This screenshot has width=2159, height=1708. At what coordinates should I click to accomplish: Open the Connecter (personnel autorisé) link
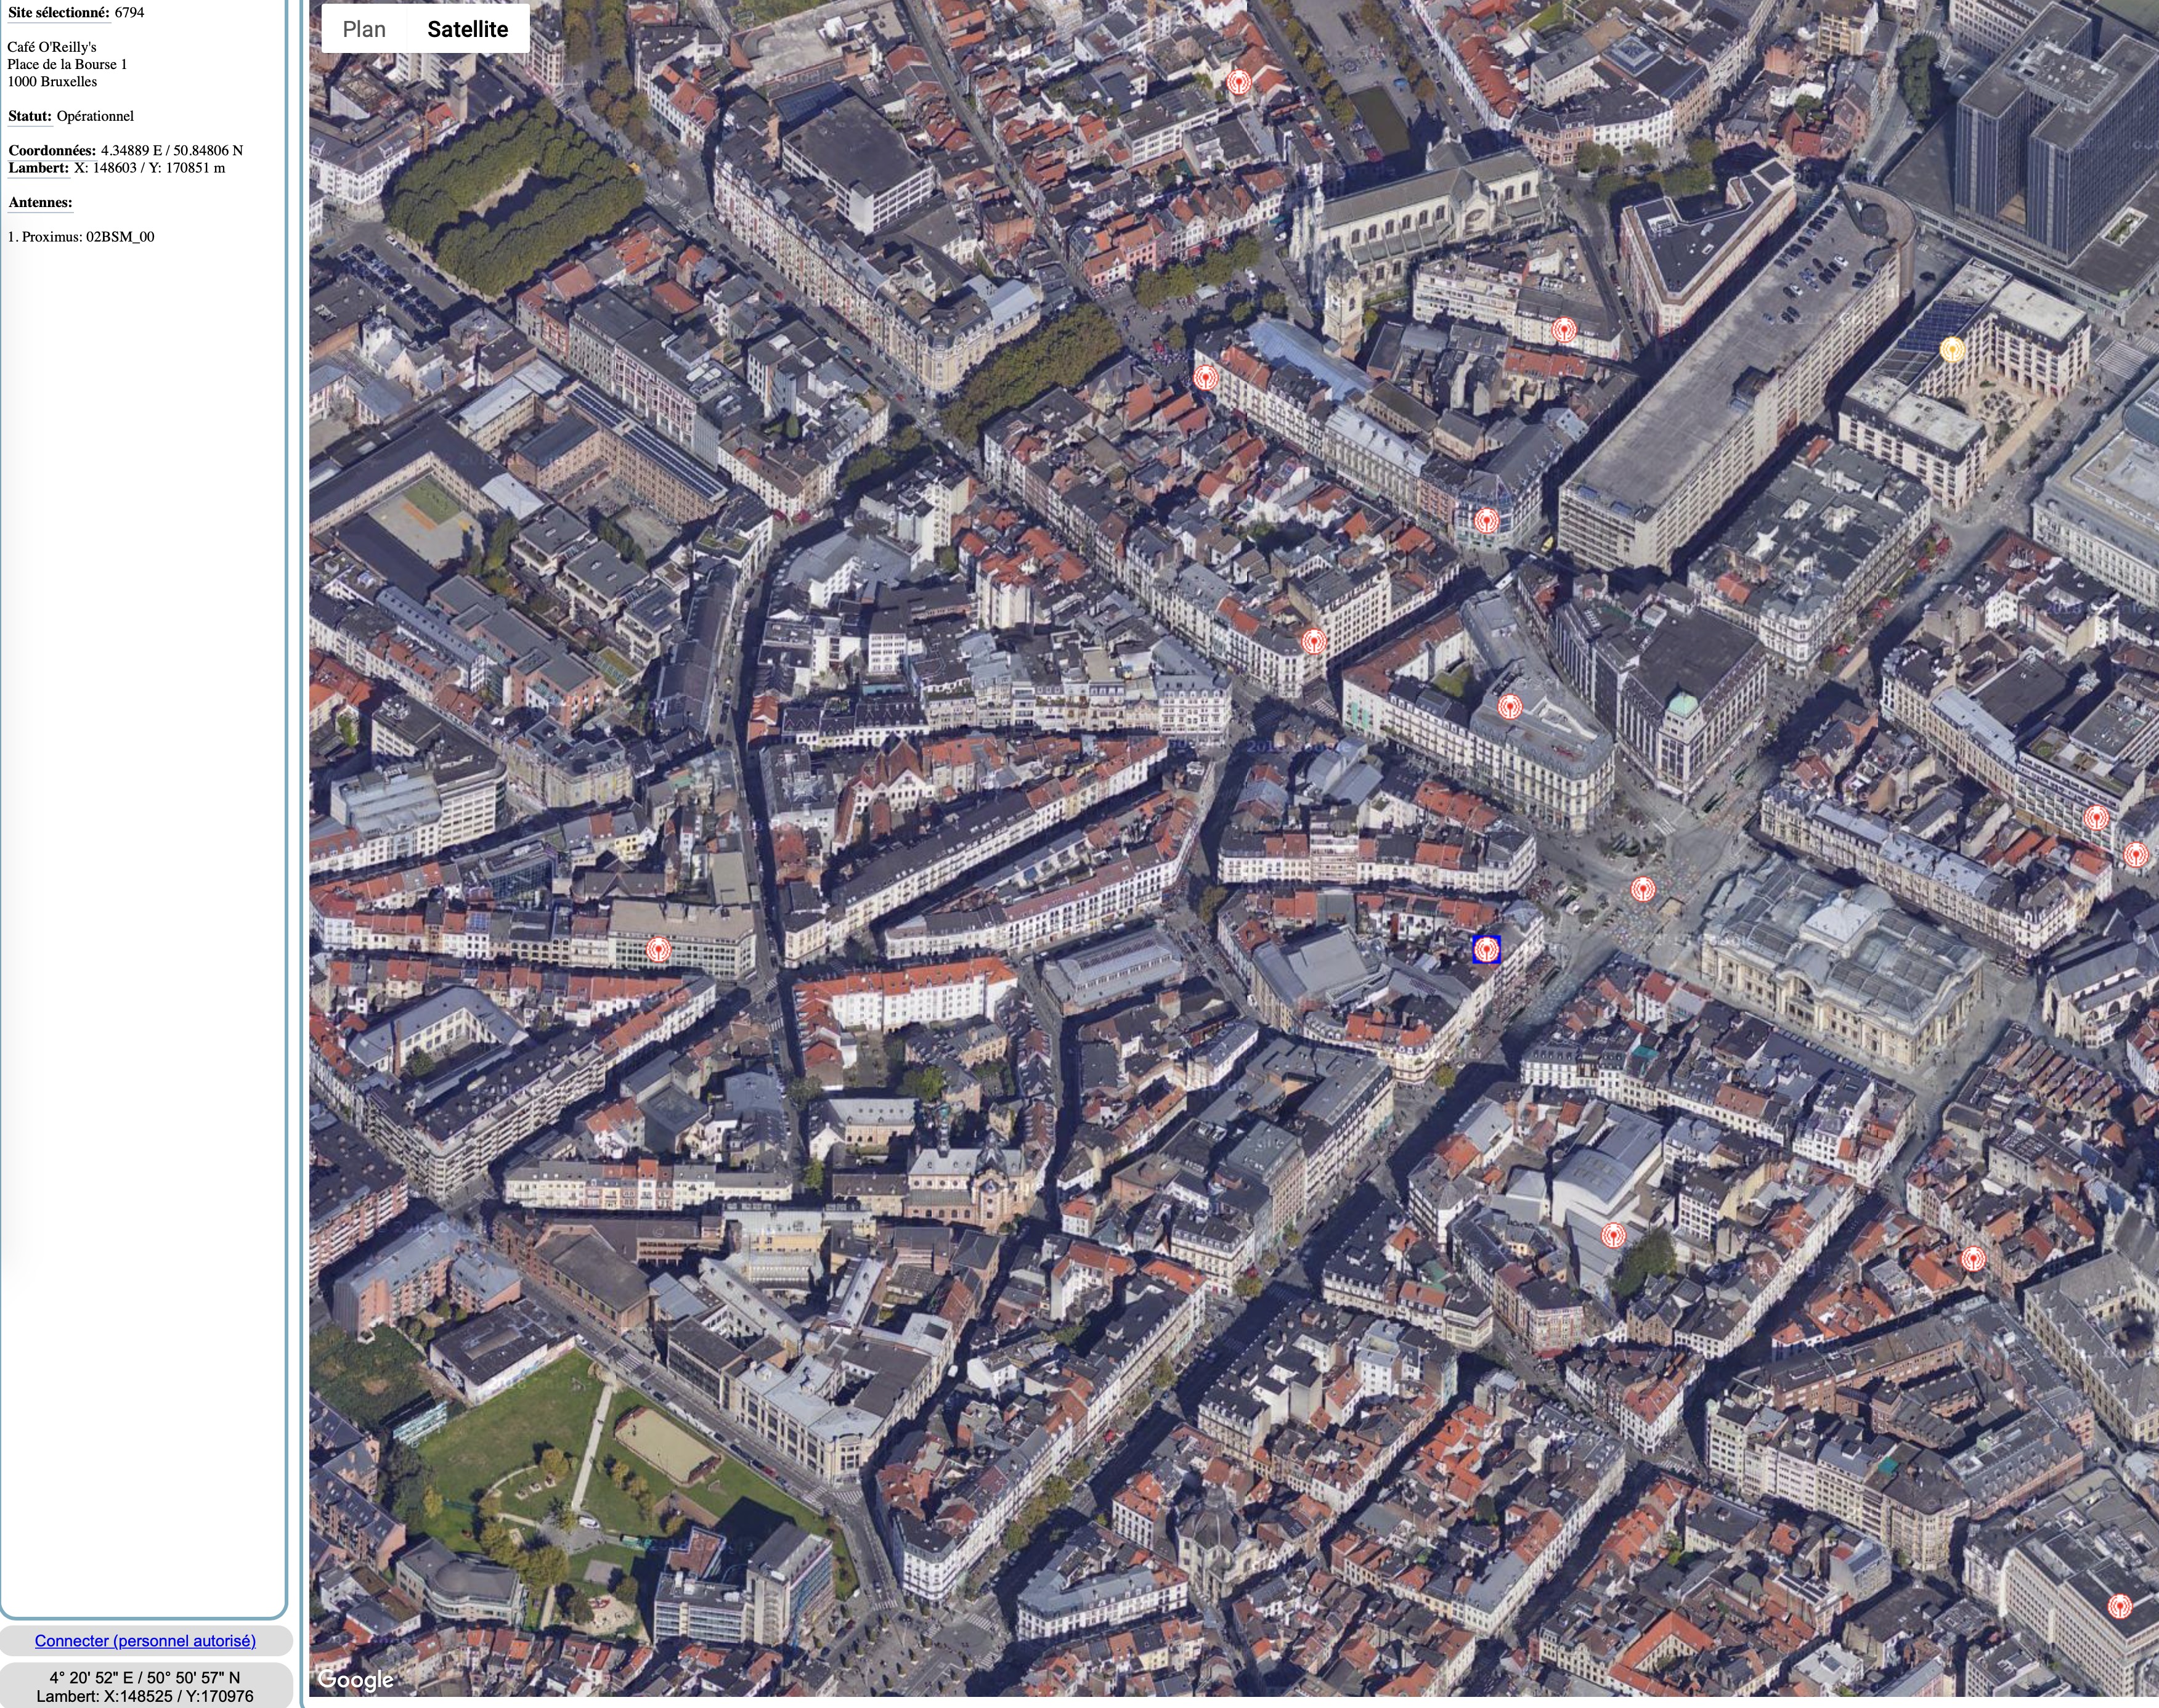click(145, 1640)
